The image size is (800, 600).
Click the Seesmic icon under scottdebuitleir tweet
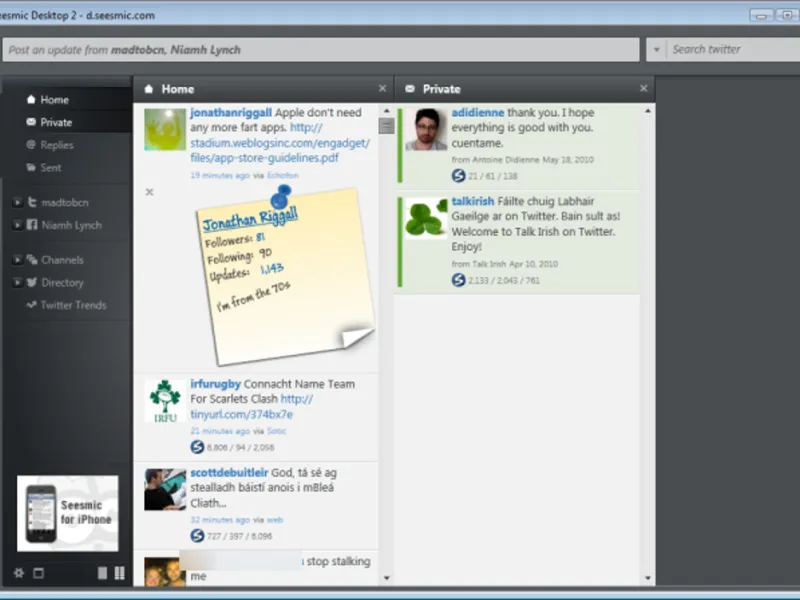click(197, 536)
